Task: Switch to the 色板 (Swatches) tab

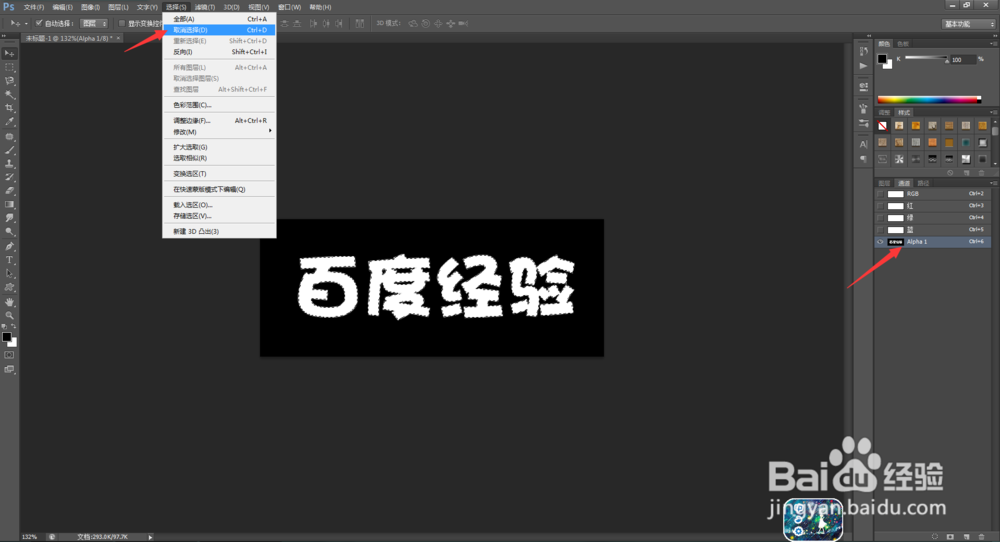Action: 902,44
